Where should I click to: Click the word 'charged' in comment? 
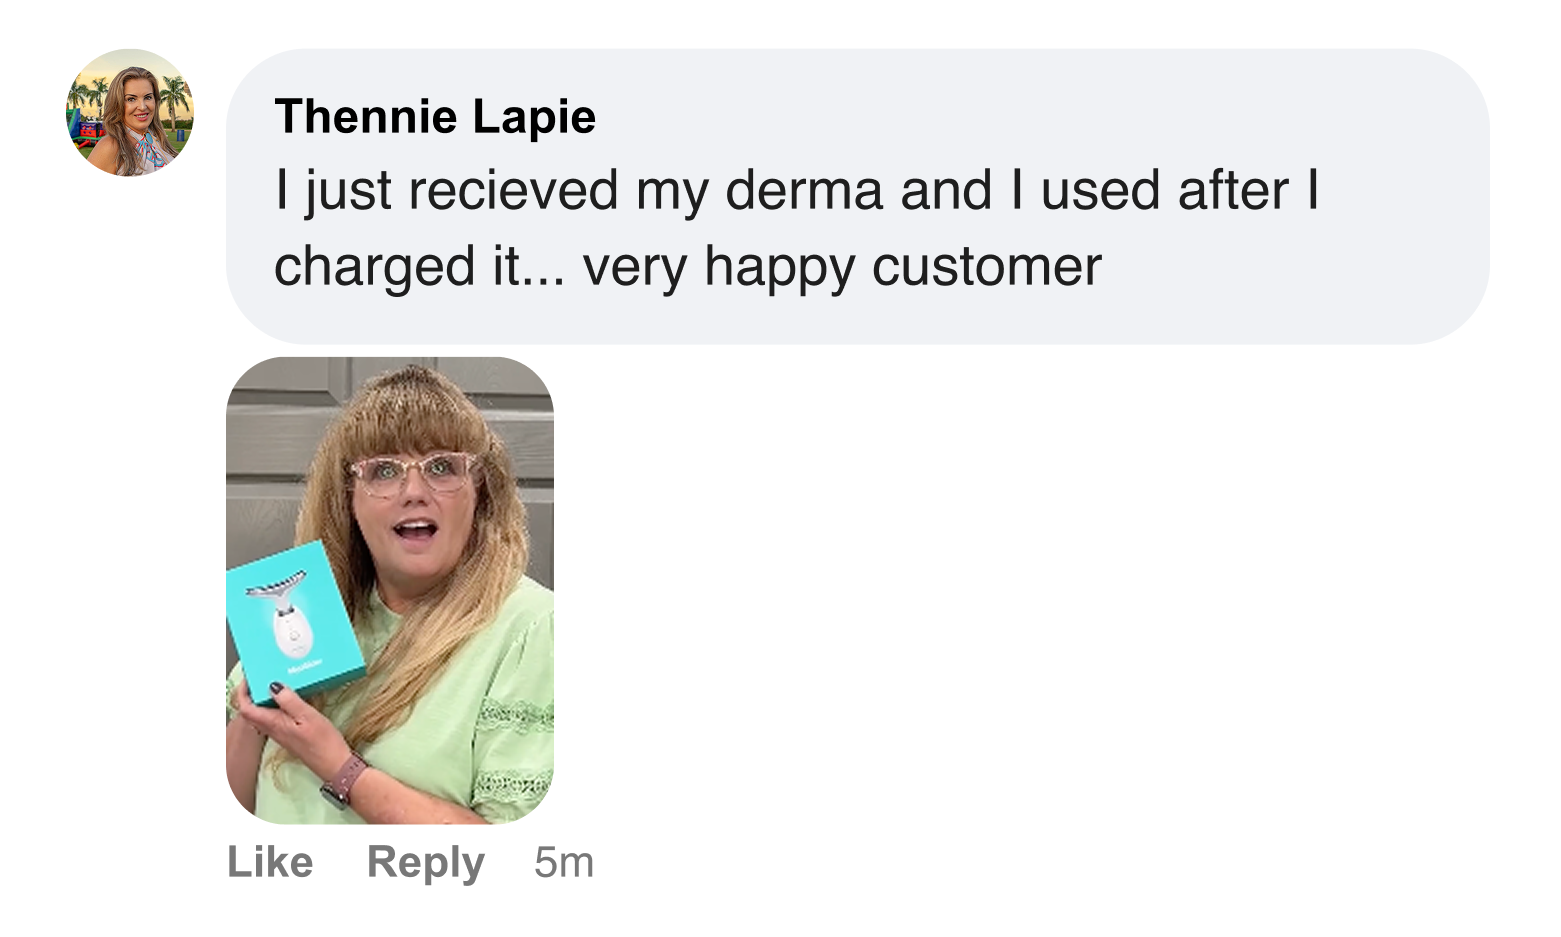(x=374, y=267)
